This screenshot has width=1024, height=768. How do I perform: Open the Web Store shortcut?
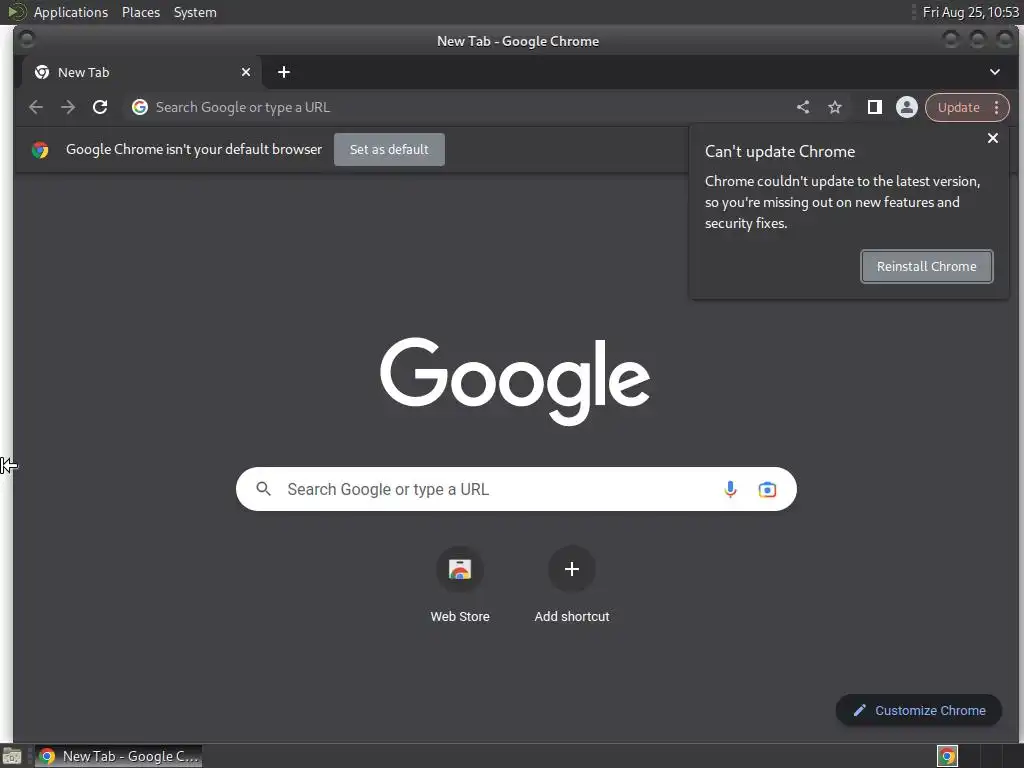pos(460,584)
